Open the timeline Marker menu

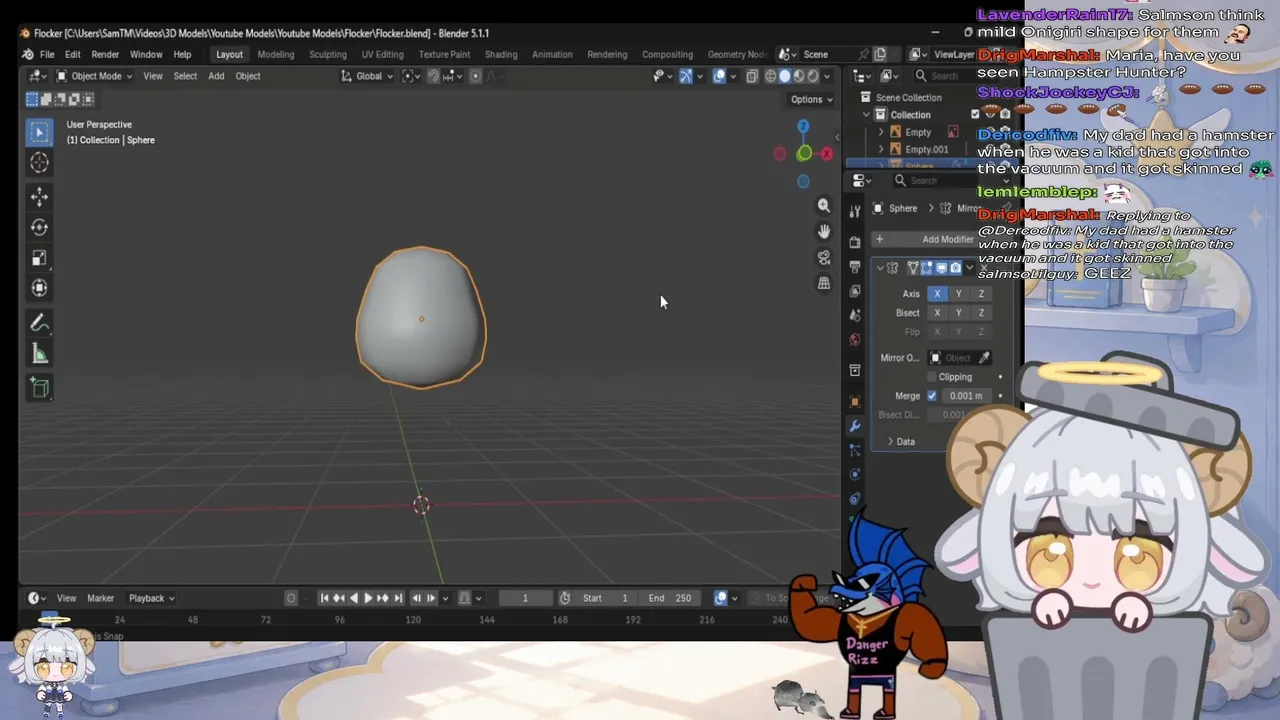pos(101,598)
